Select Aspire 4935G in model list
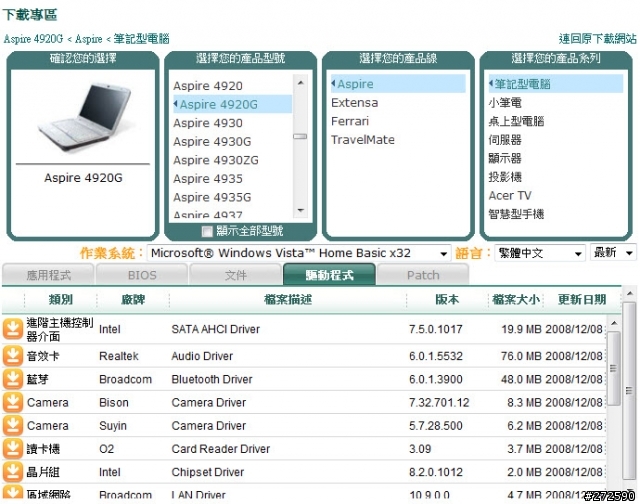Screen dimensions: 640x504 click(x=212, y=197)
